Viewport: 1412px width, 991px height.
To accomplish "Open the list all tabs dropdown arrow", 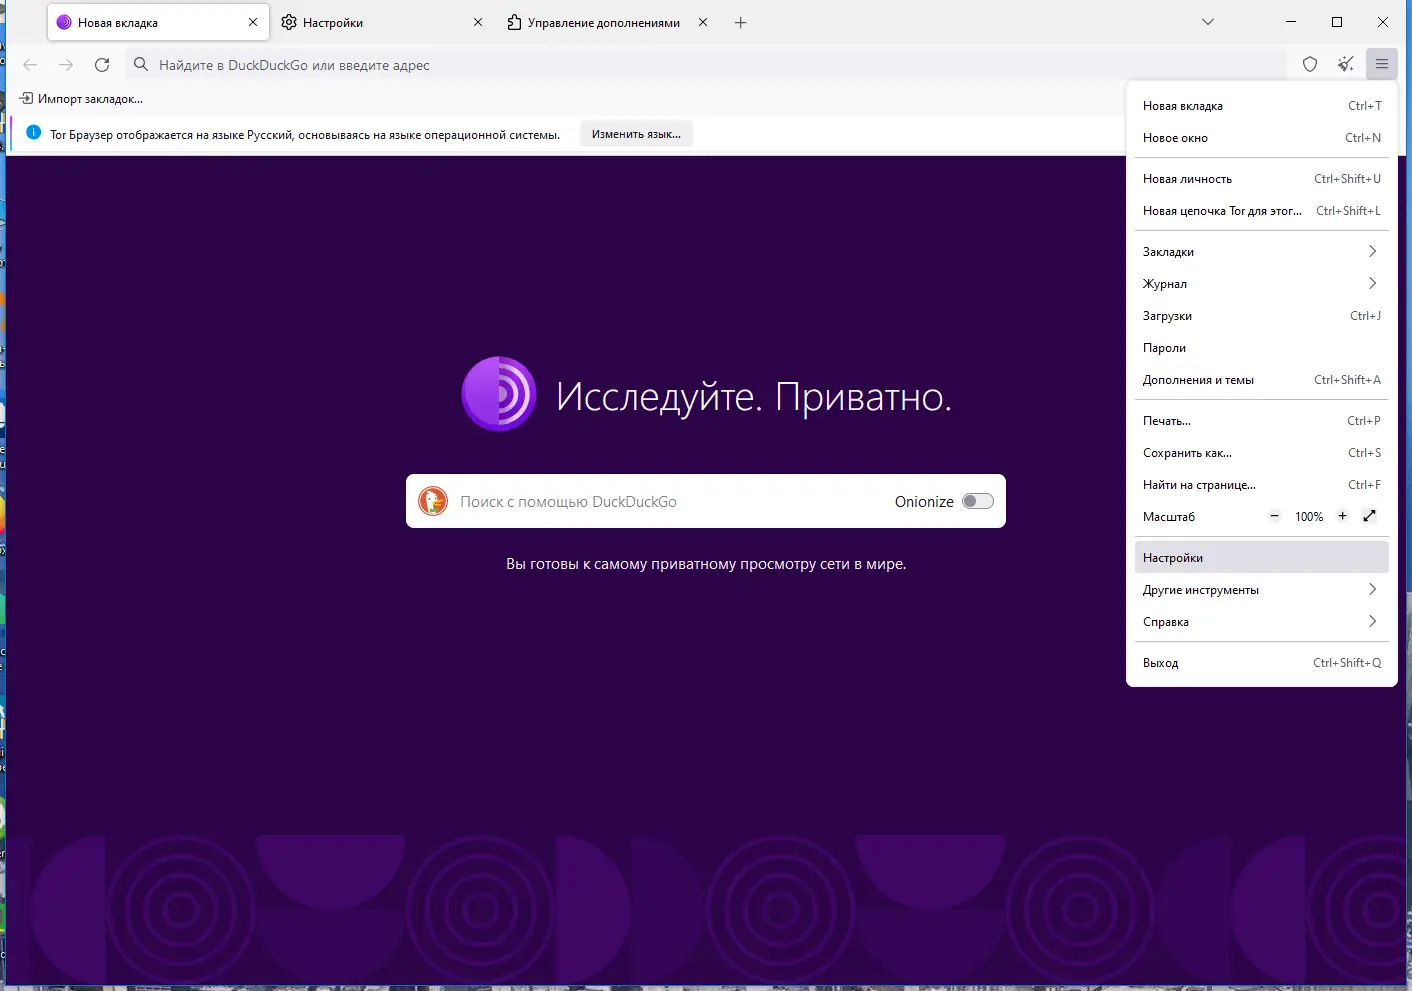I will [1208, 22].
